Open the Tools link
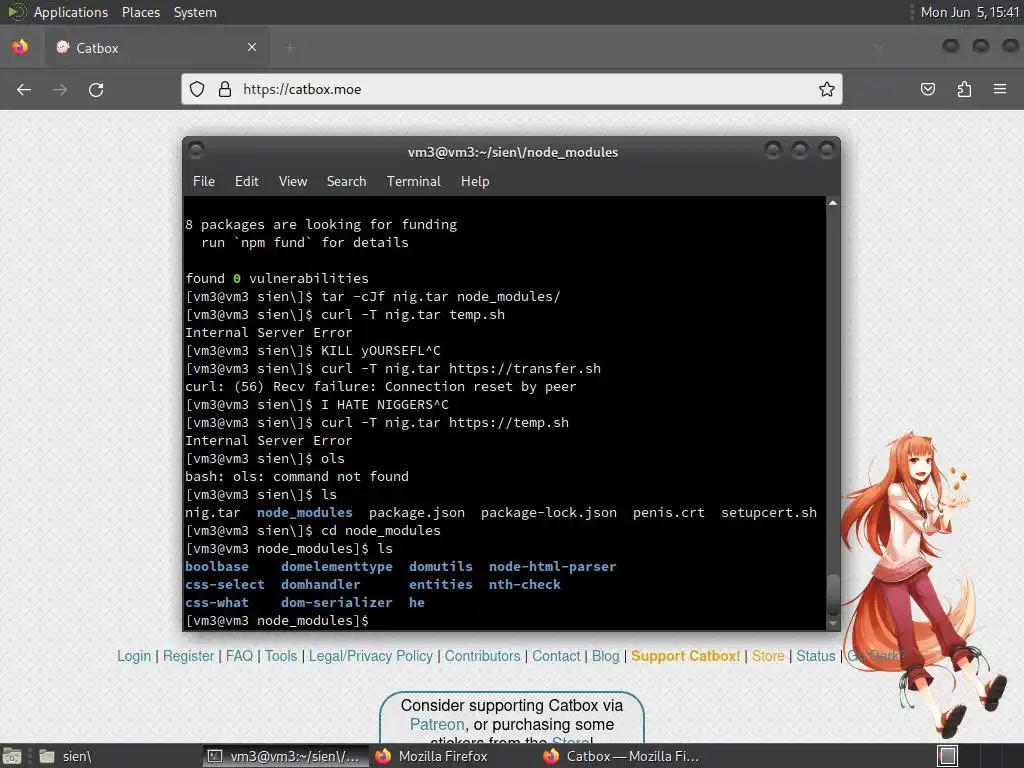Screen dimensions: 1024x768 pos(281,656)
